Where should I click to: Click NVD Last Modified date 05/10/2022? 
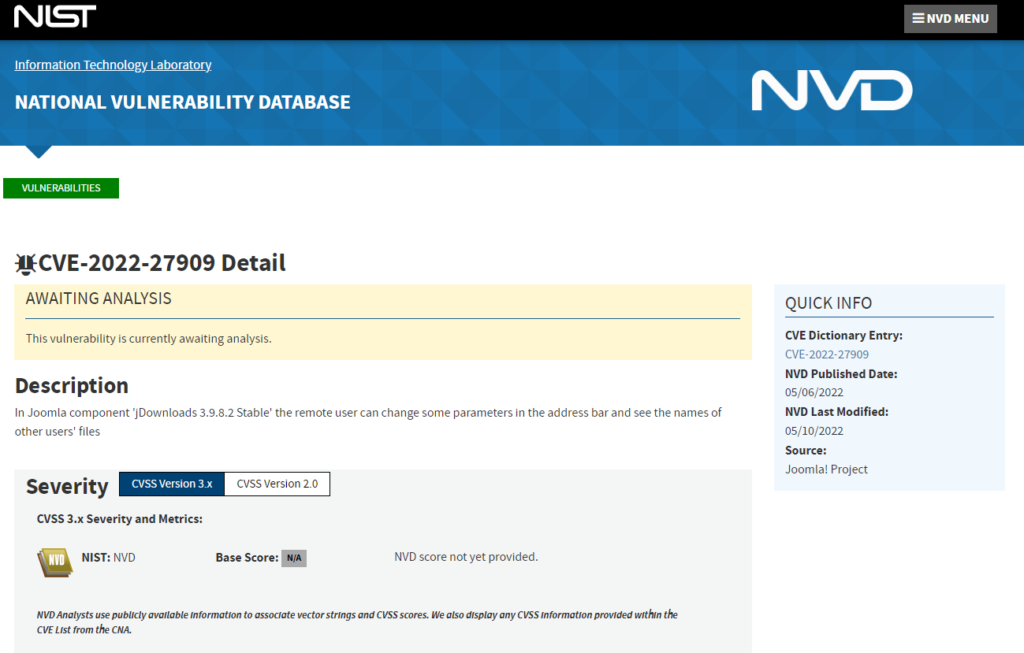point(814,431)
